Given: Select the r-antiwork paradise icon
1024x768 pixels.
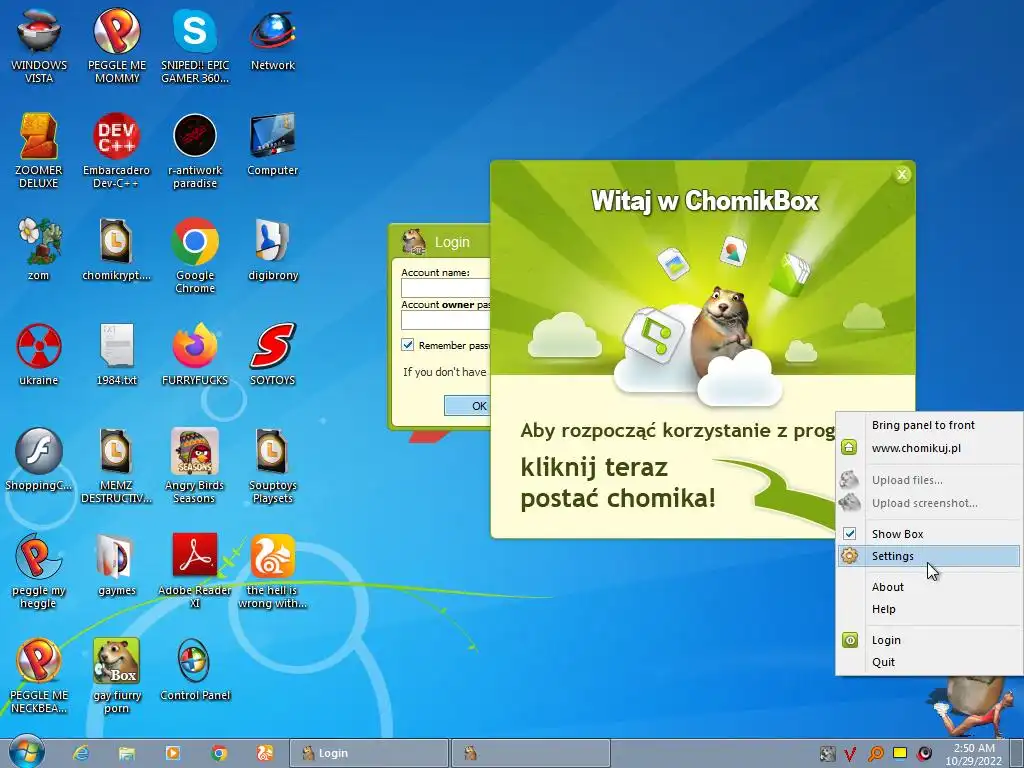Looking at the screenshot, I should click(x=195, y=150).
